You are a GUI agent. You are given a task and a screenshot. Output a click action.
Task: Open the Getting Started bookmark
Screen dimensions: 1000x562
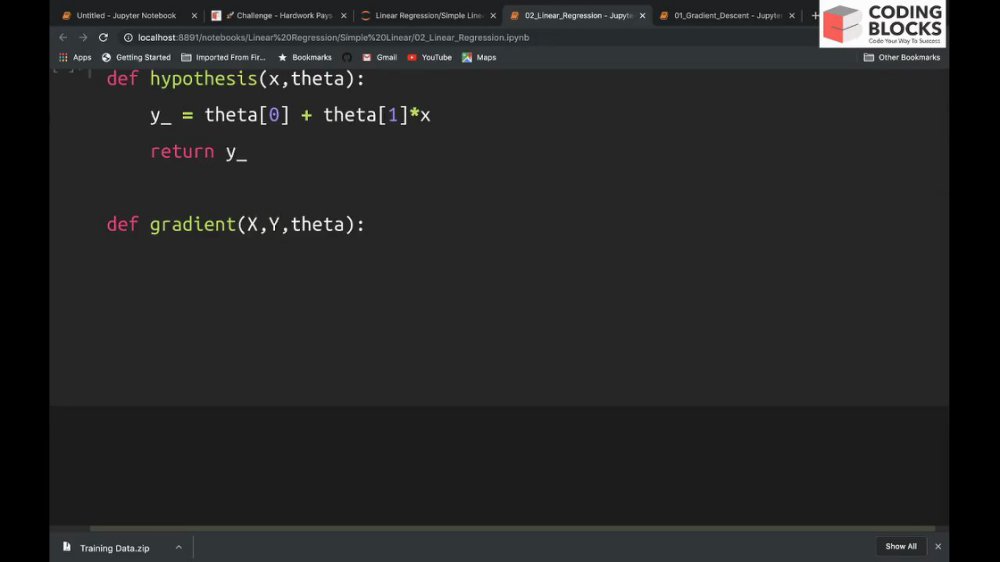tap(136, 57)
